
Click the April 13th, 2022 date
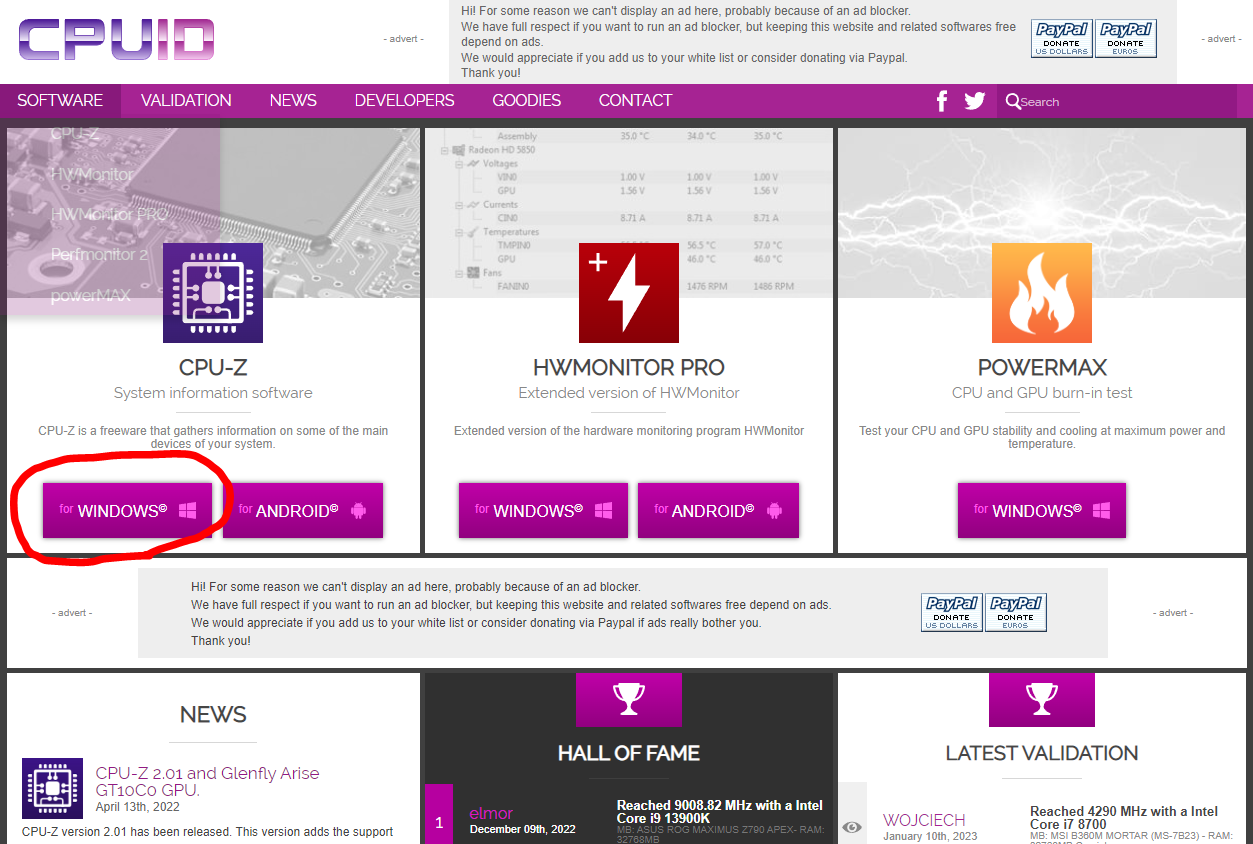[137, 806]
